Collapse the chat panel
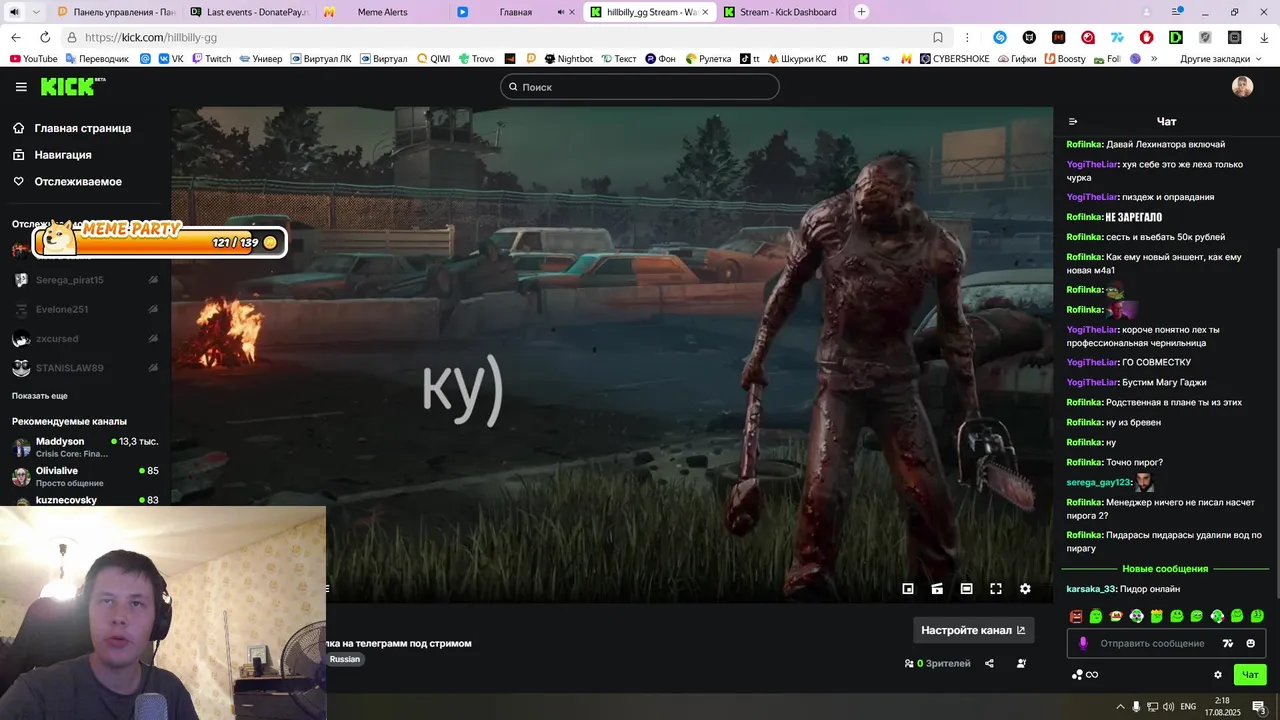This screenshot has width=1280, height=720. [1073, 122]
